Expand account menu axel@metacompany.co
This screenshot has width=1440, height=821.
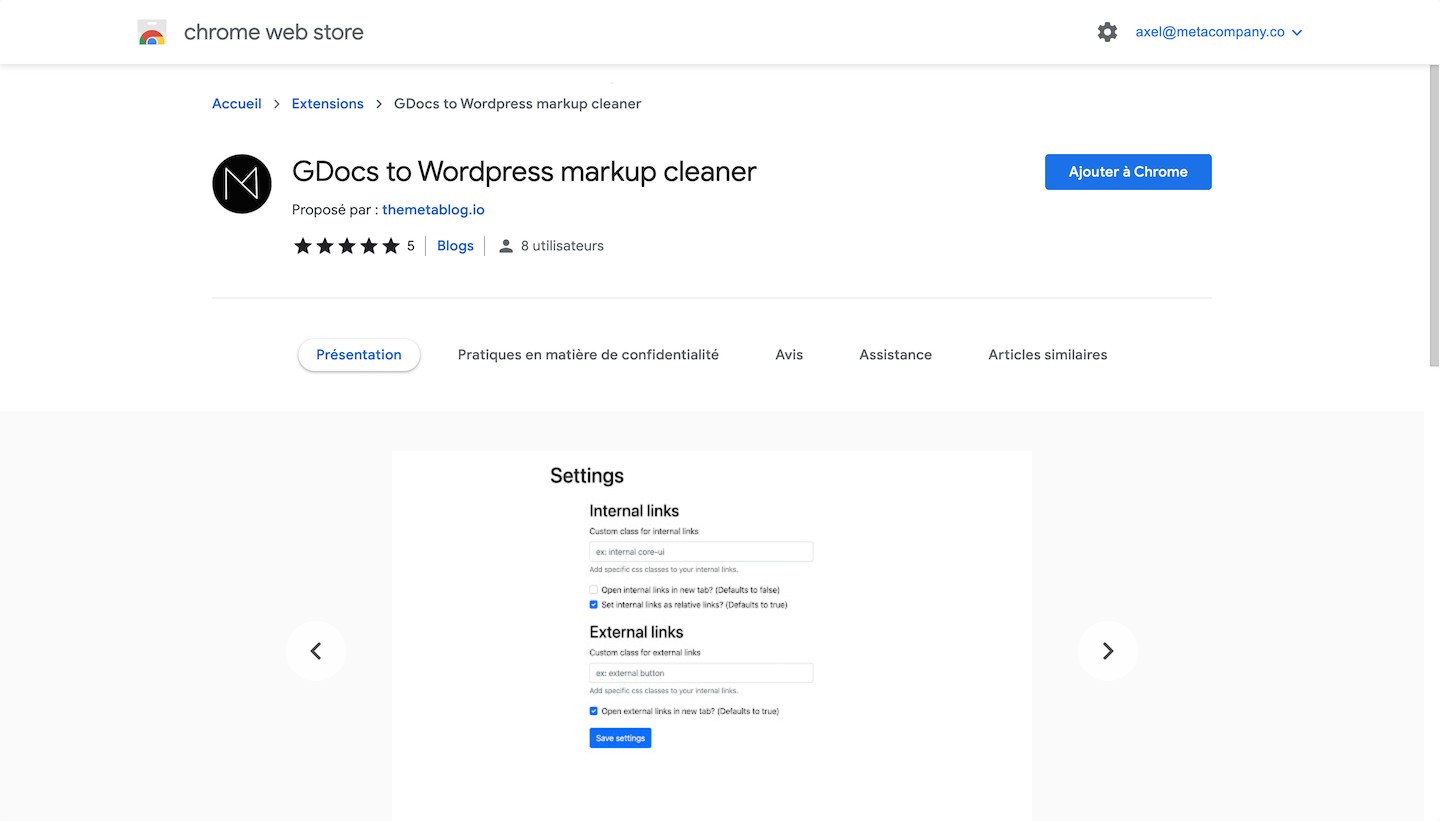[x=1219, y=32]
